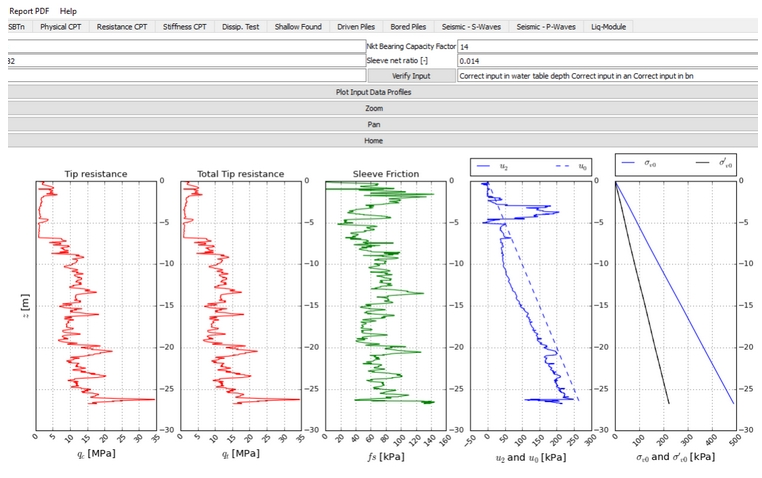Go to the Resistance CPT tab
The height and width of the screenshot is (478, 762).
(124, 27)
